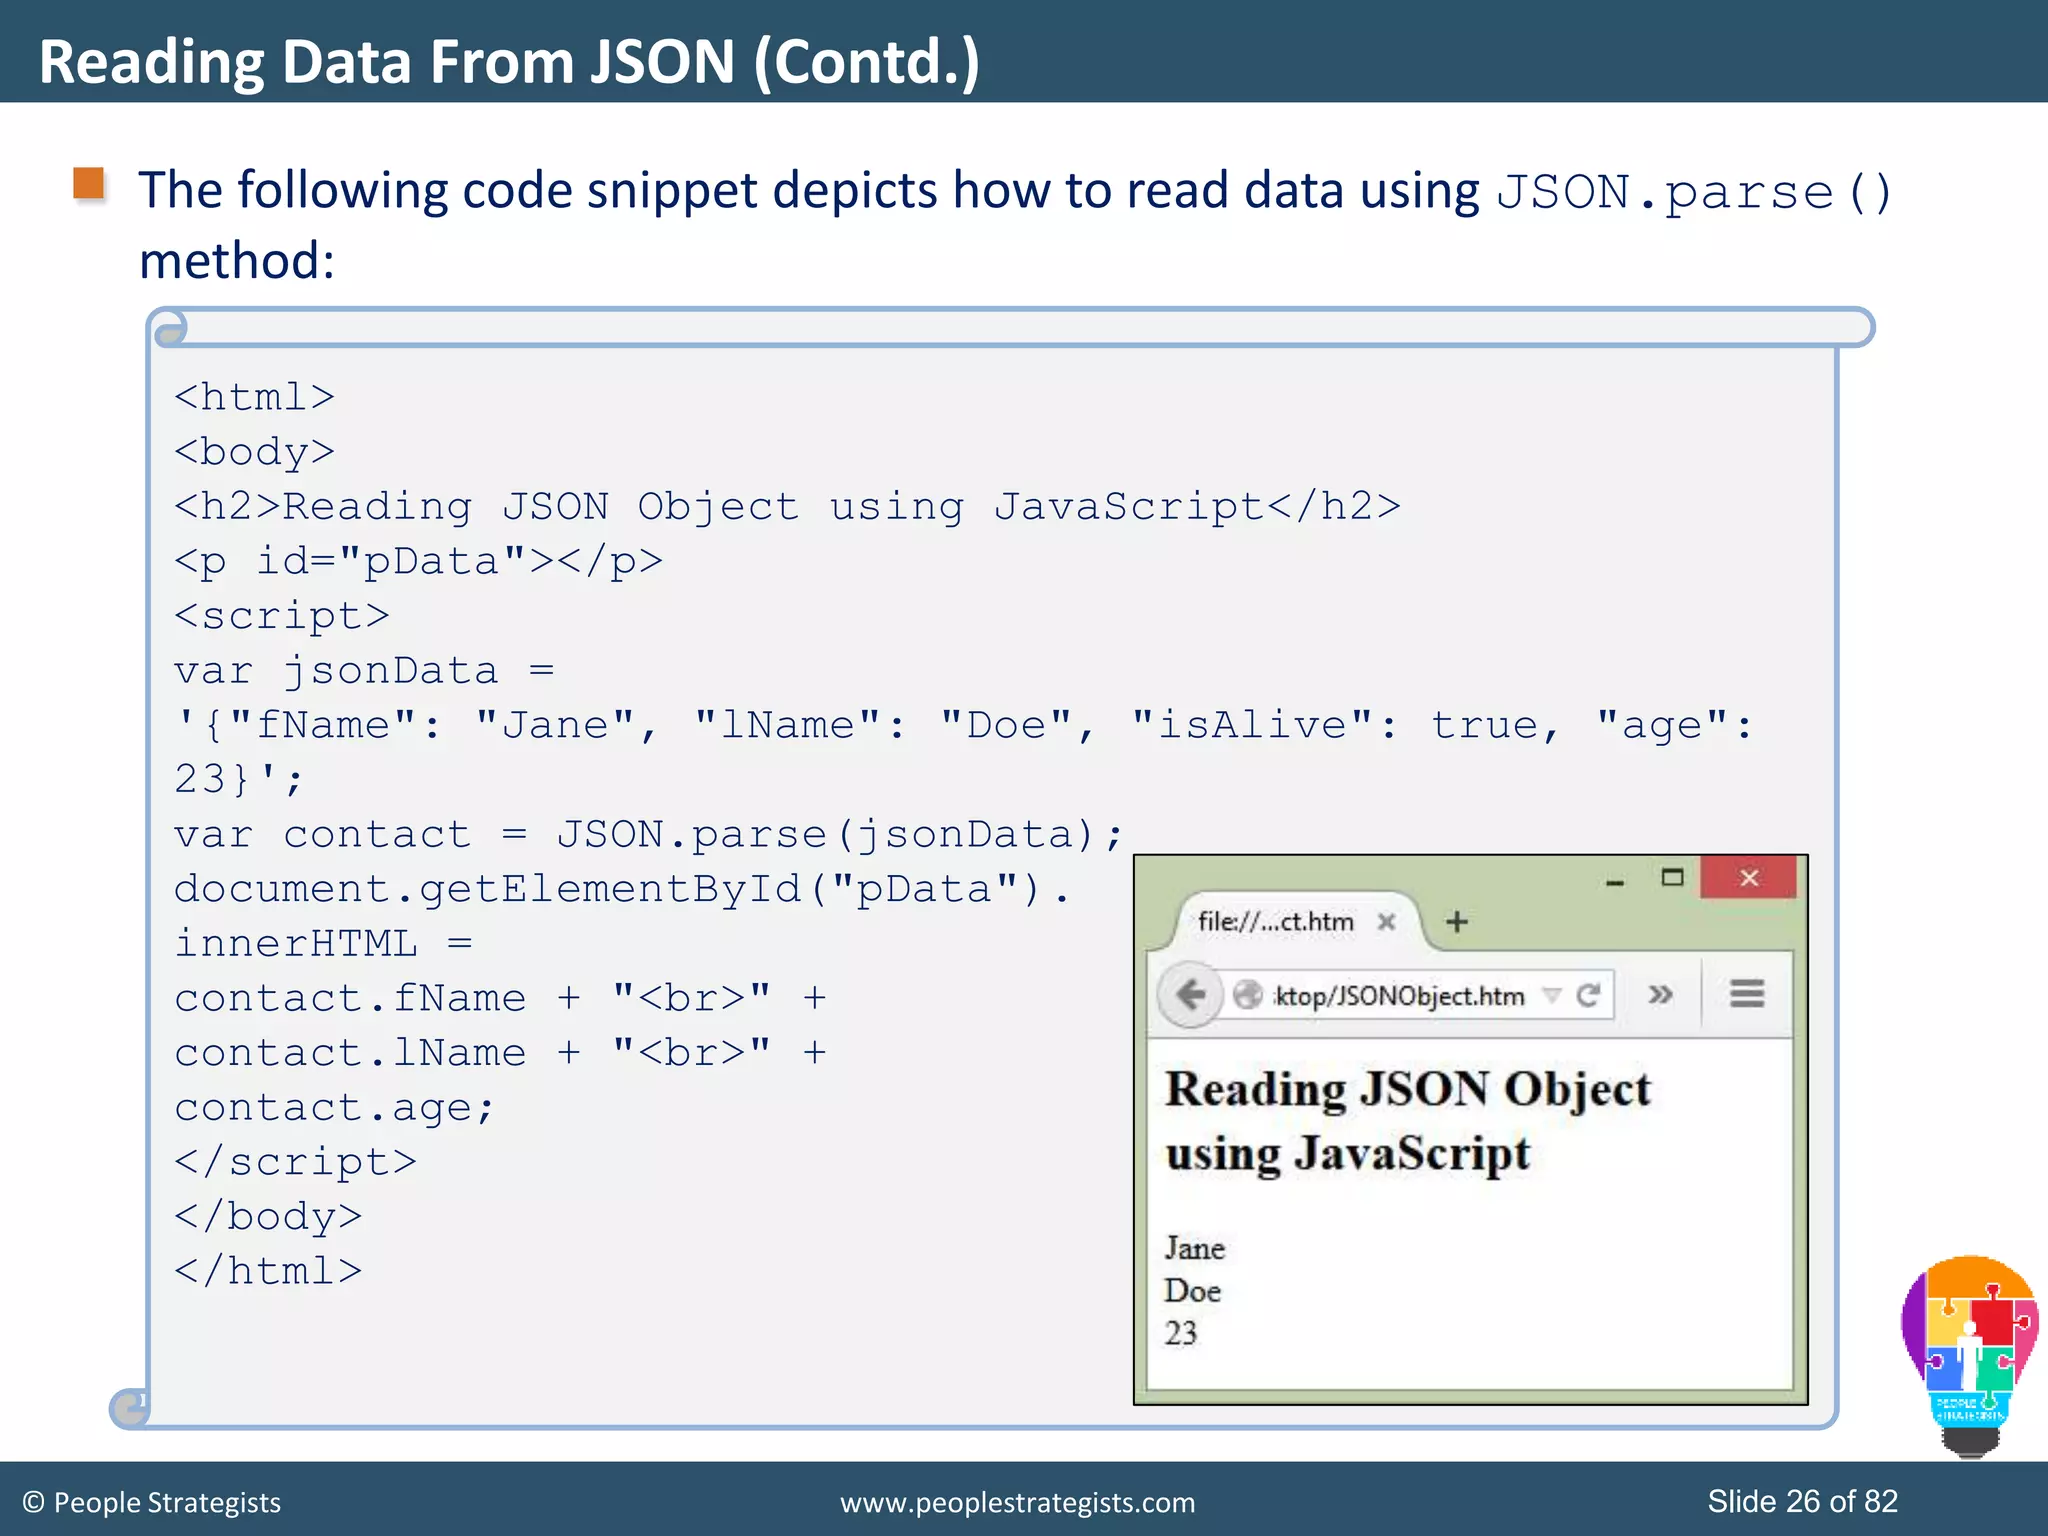Minimize the browser window
The height and width of the screenshot is (1536, 2048).
[x=1615, y=881]
